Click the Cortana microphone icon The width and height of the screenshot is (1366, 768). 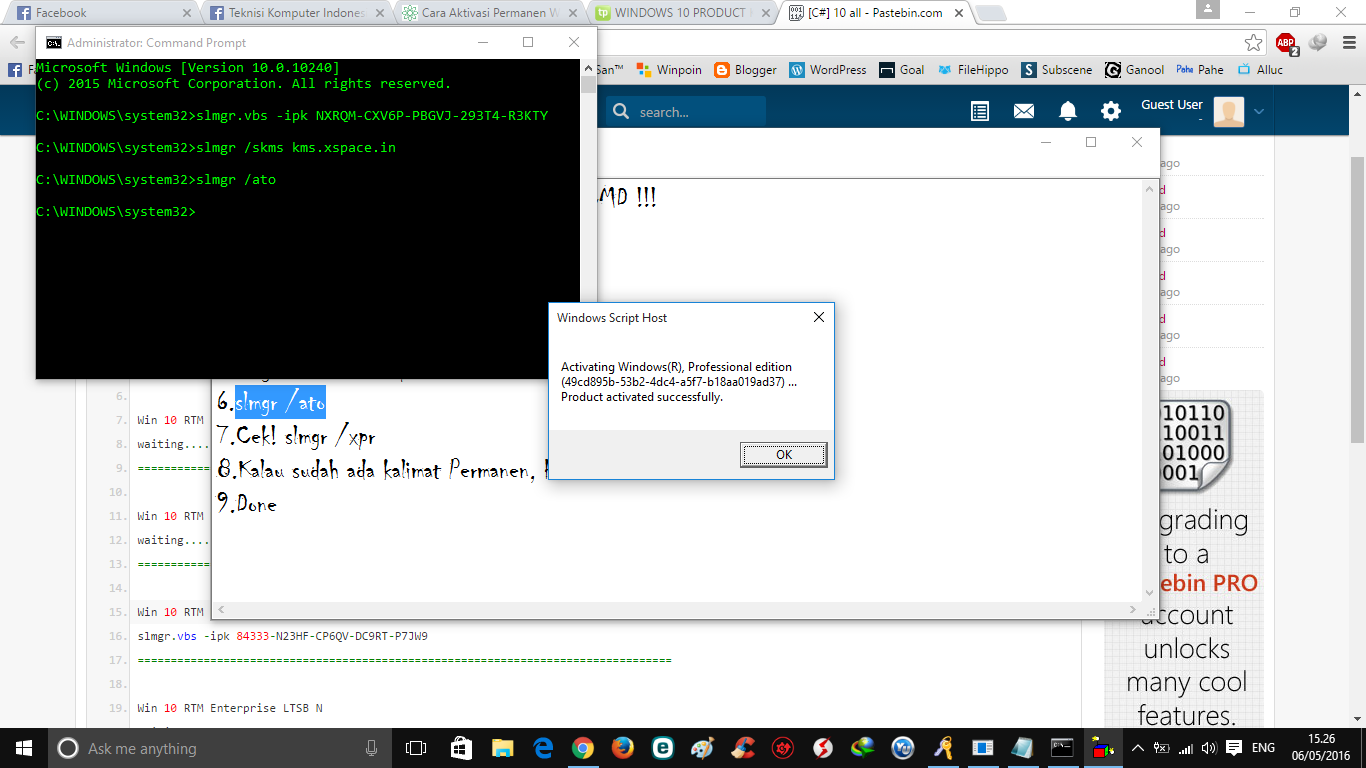click(x=371, y=748)
